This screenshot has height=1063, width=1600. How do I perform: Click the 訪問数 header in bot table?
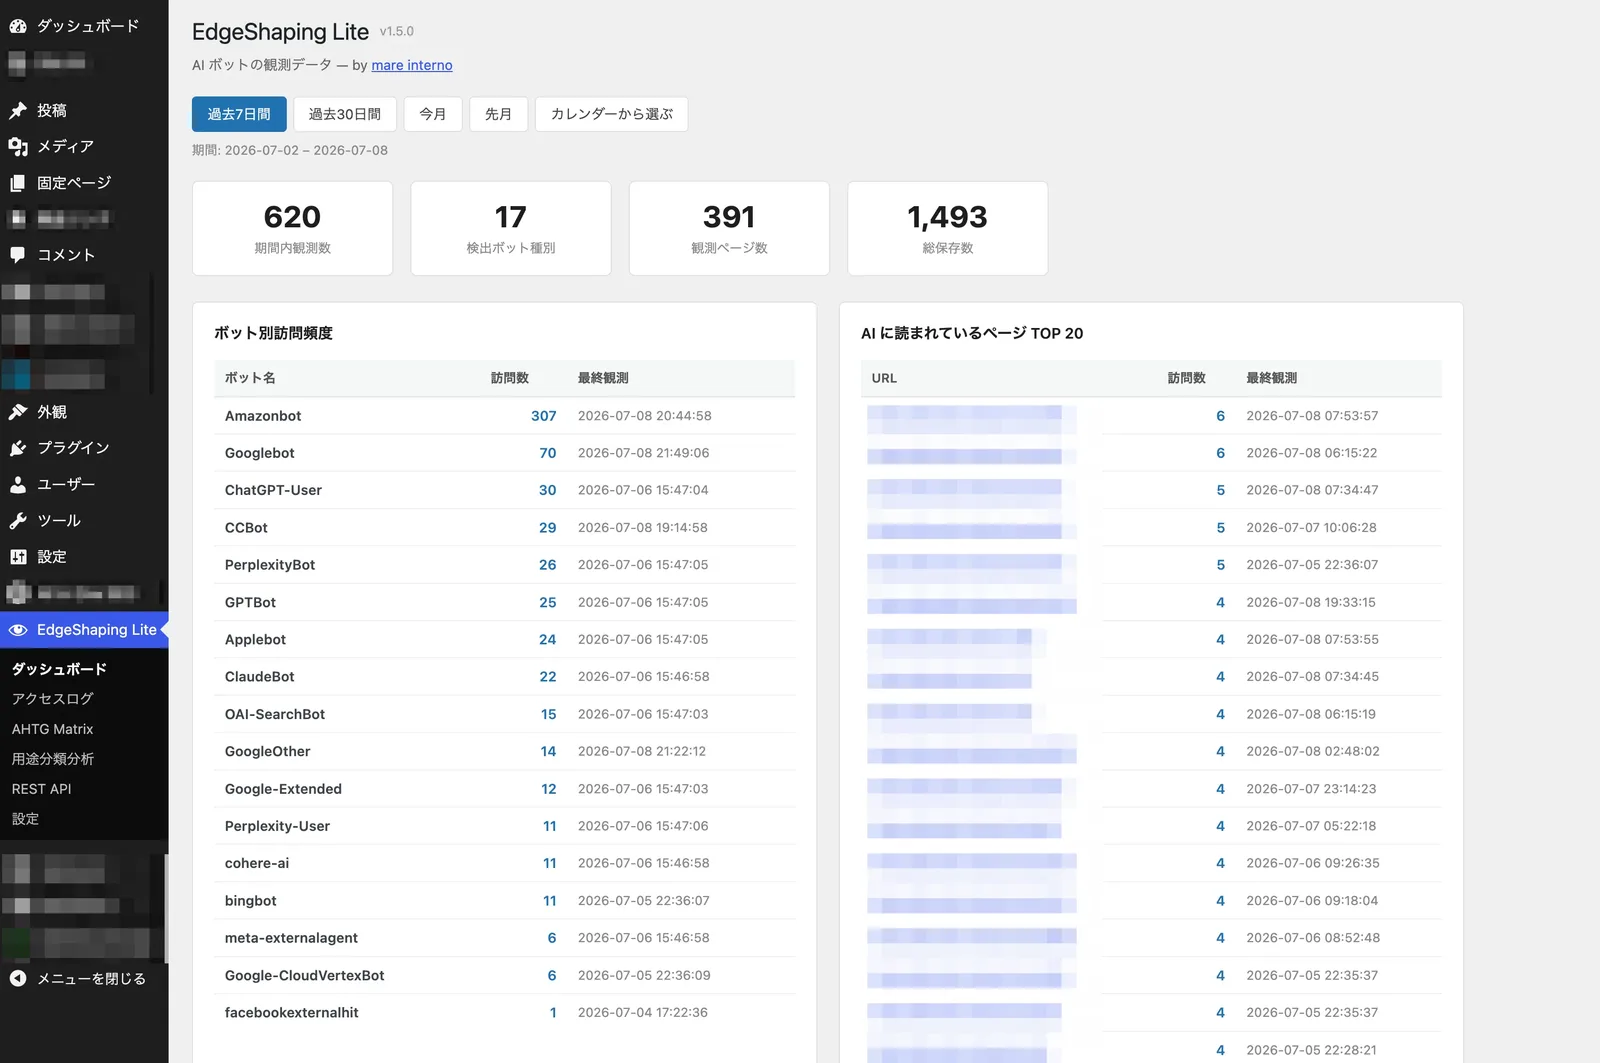(x=510, y=378)
